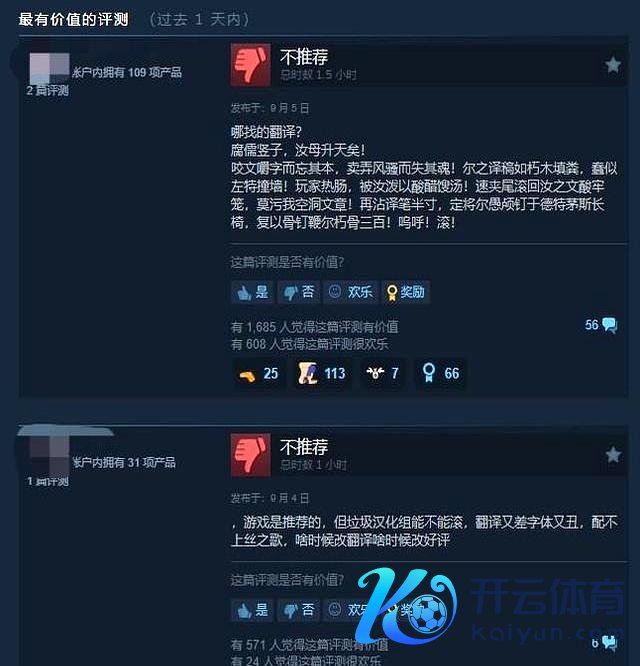The width and height of the screenshot is (640, 666).
Task: Open second reviewer's blurred avatar profile
Action: 49,457
